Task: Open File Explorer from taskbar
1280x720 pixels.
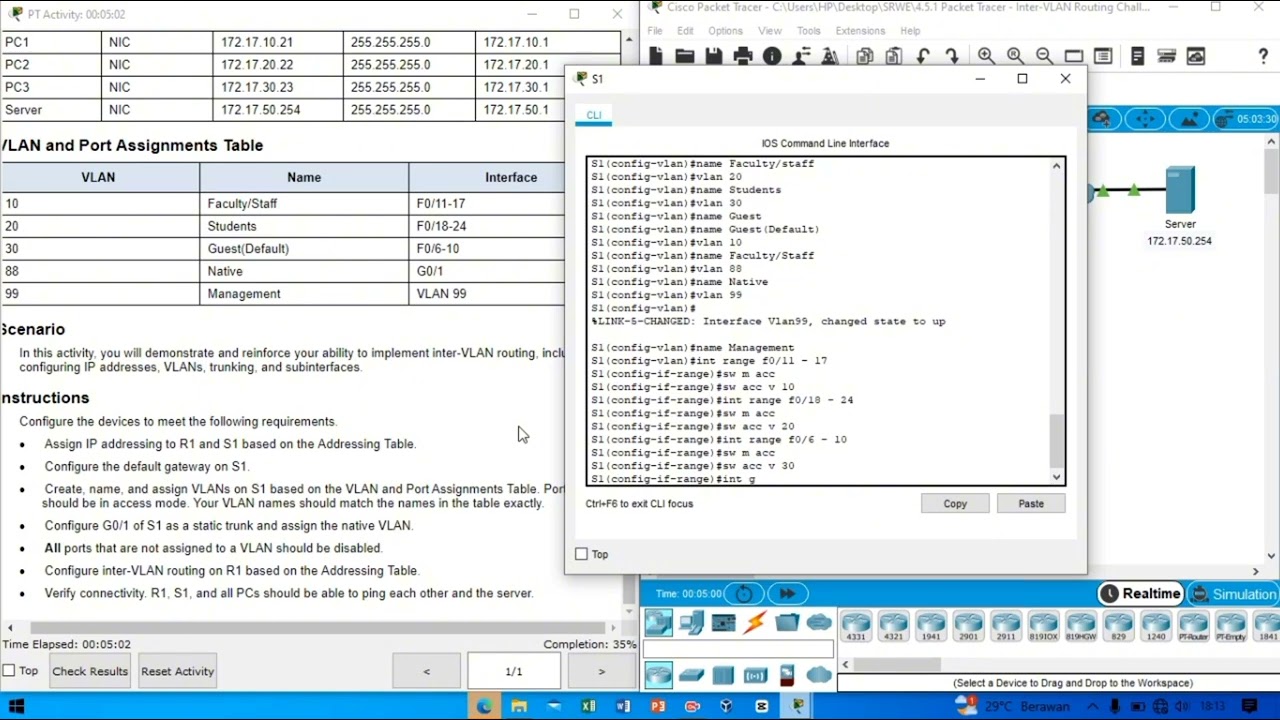Action: tap(519, 707)
